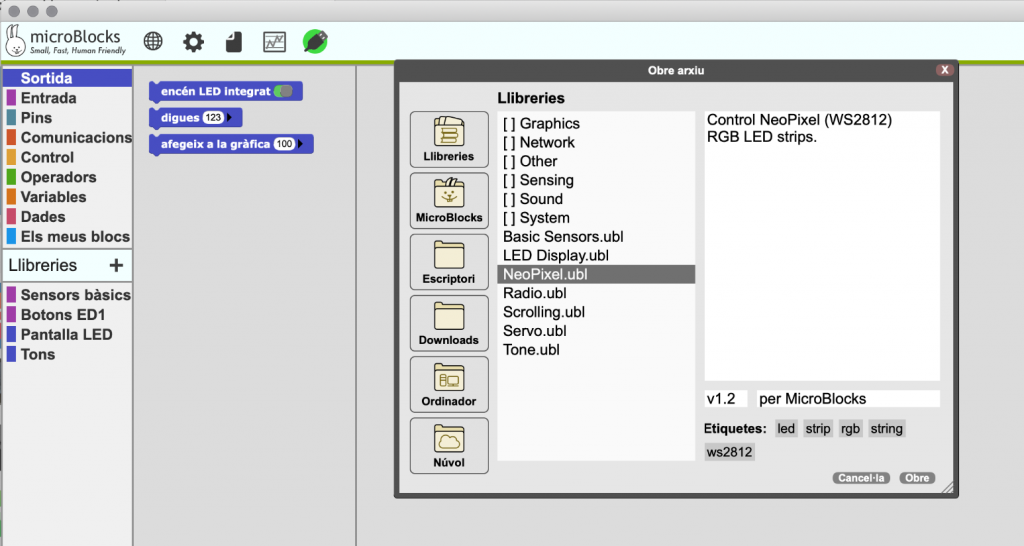Screen dimensions: 1024x546
Task: Select Tone.ubl file
Action: 596,350
